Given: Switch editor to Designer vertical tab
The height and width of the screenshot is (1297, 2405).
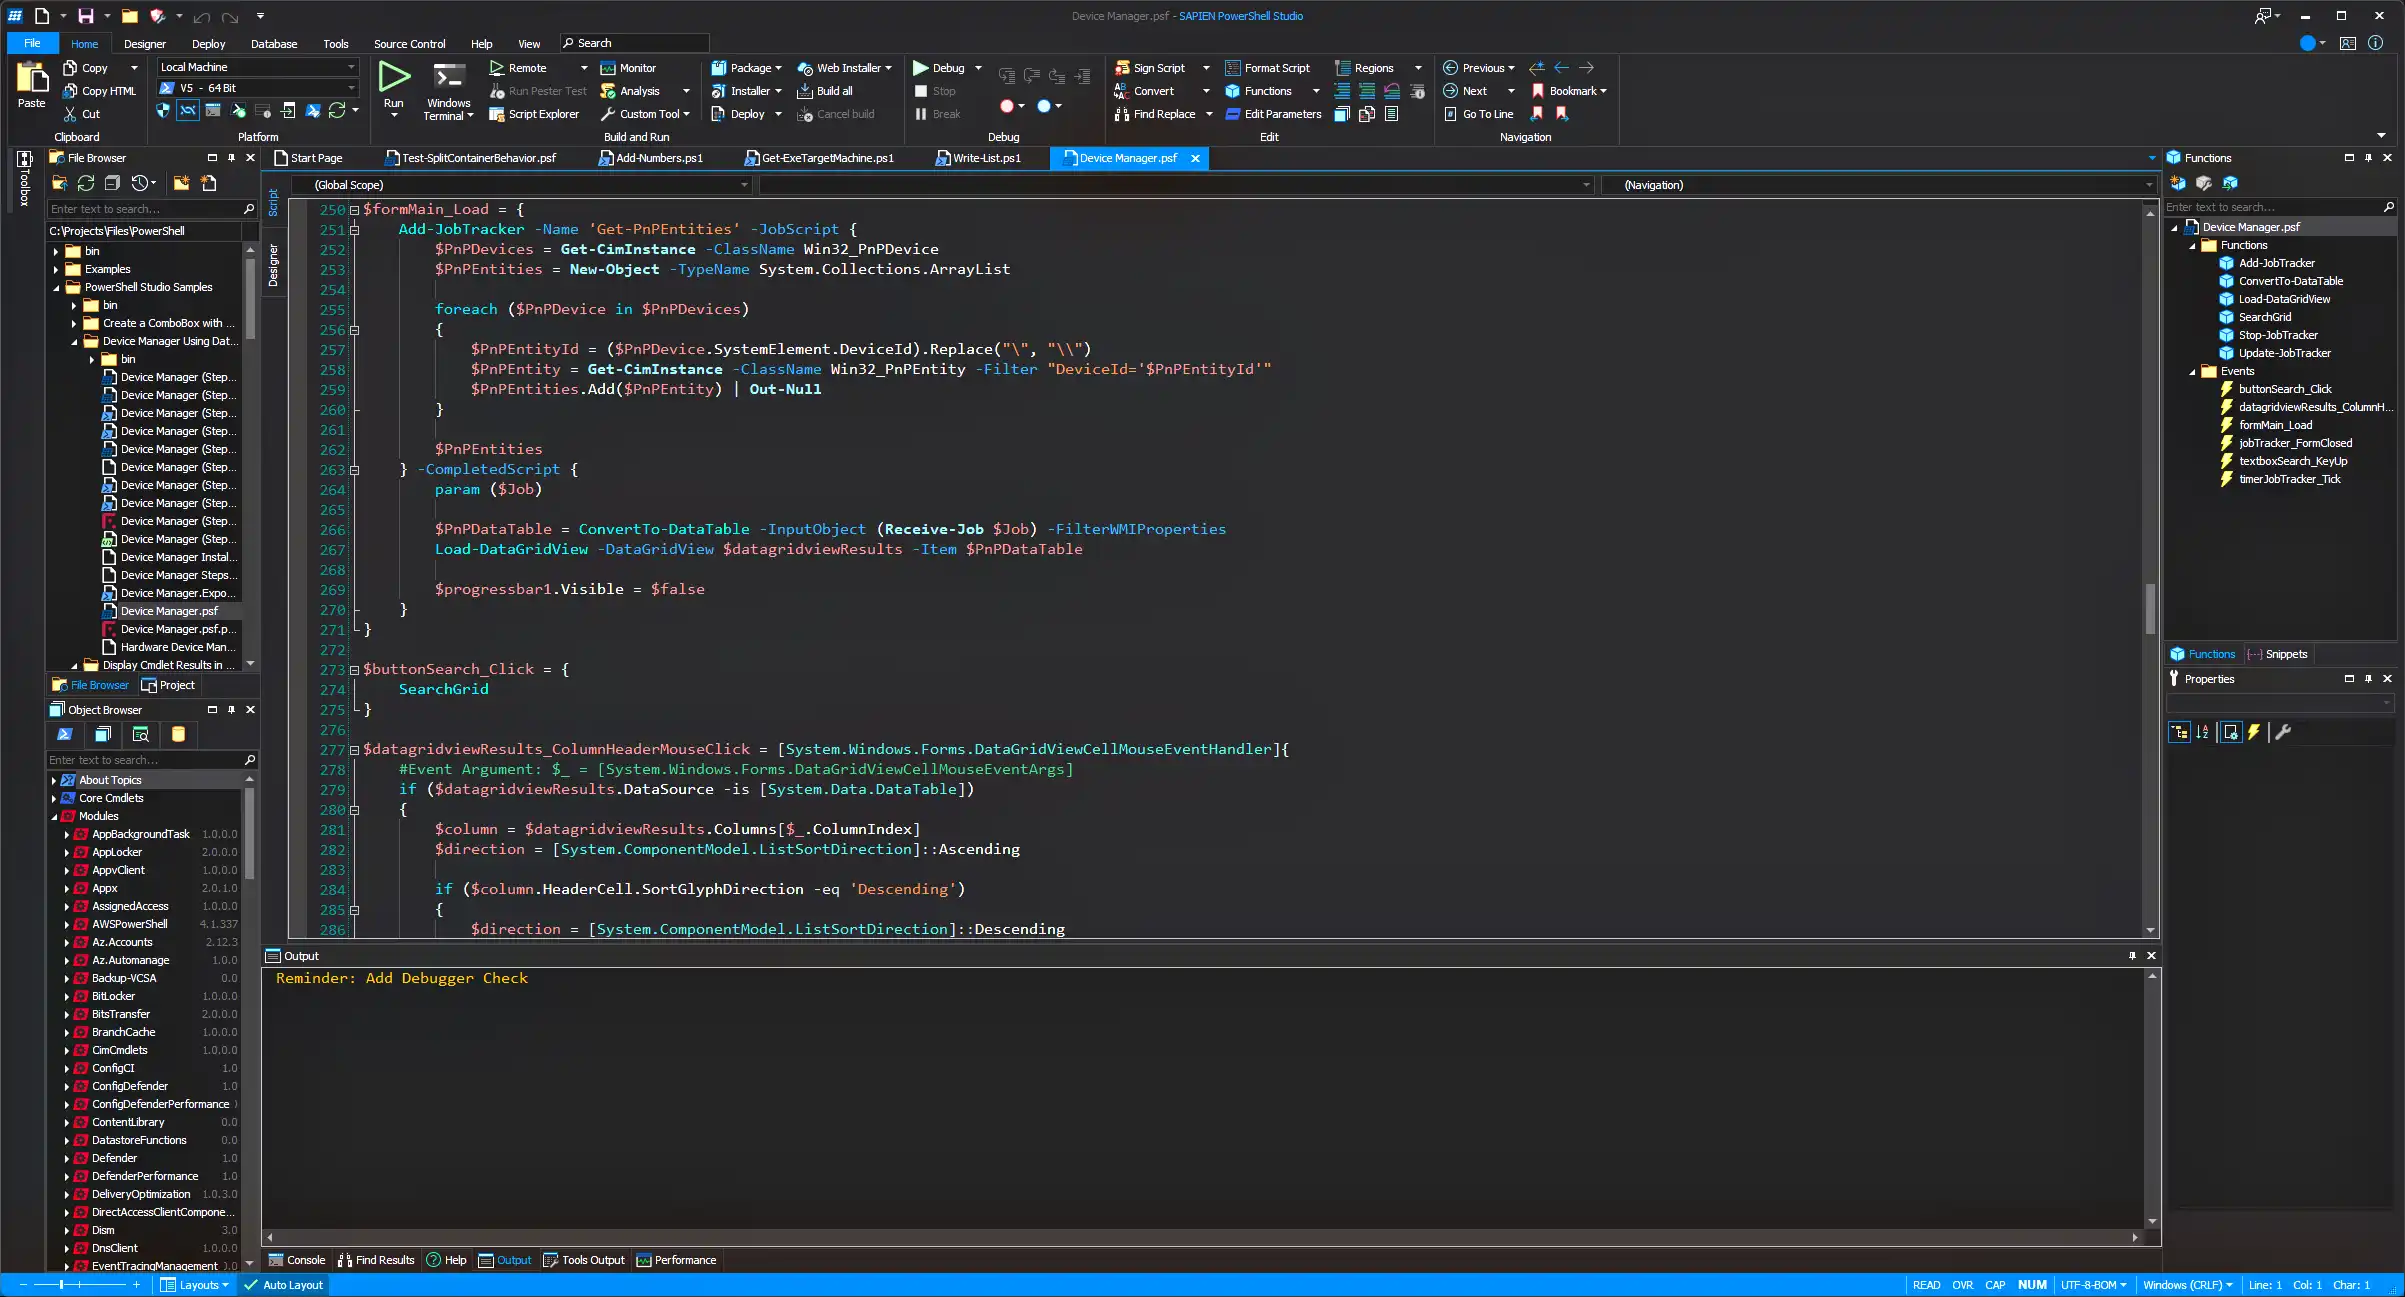Looking at the screenshot, I should pos(273,264).
